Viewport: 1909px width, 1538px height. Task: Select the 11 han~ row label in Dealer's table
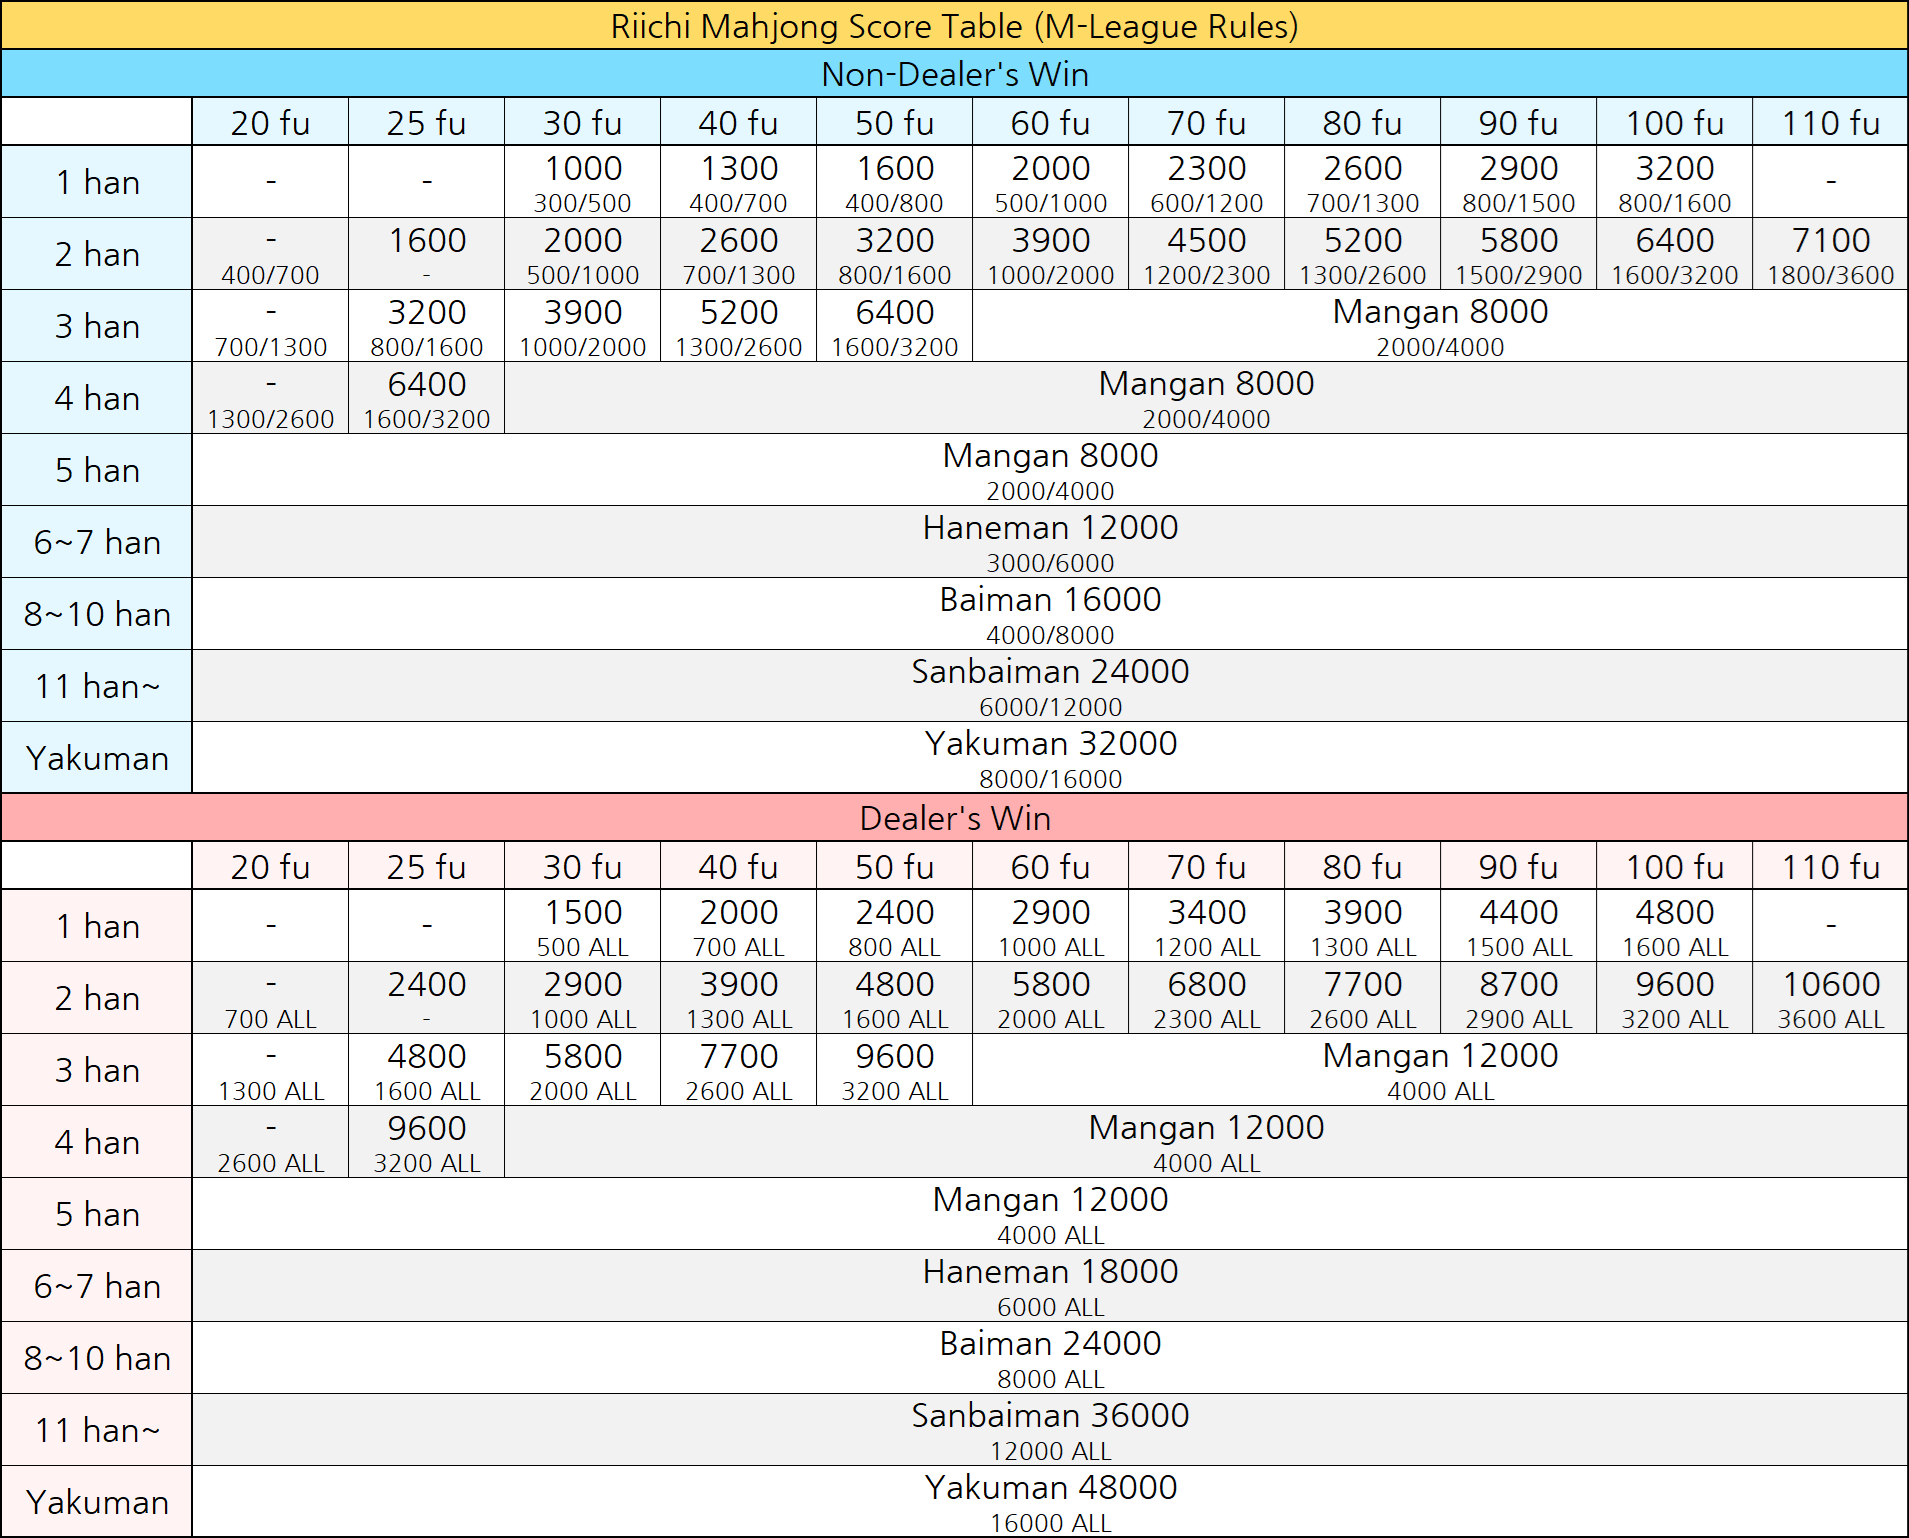97,1430
